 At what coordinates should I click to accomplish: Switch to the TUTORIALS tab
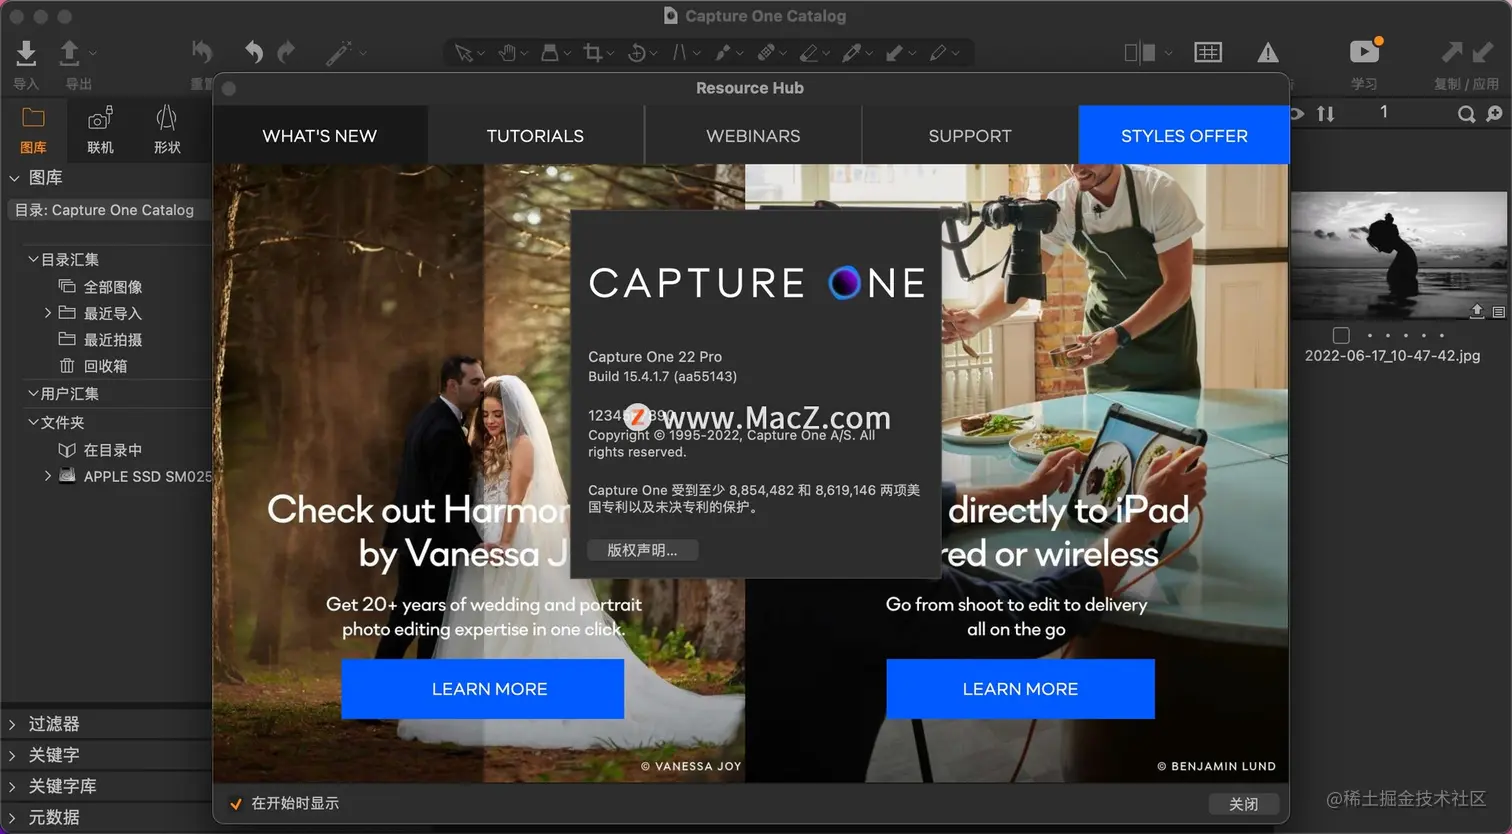coord(536,135)
